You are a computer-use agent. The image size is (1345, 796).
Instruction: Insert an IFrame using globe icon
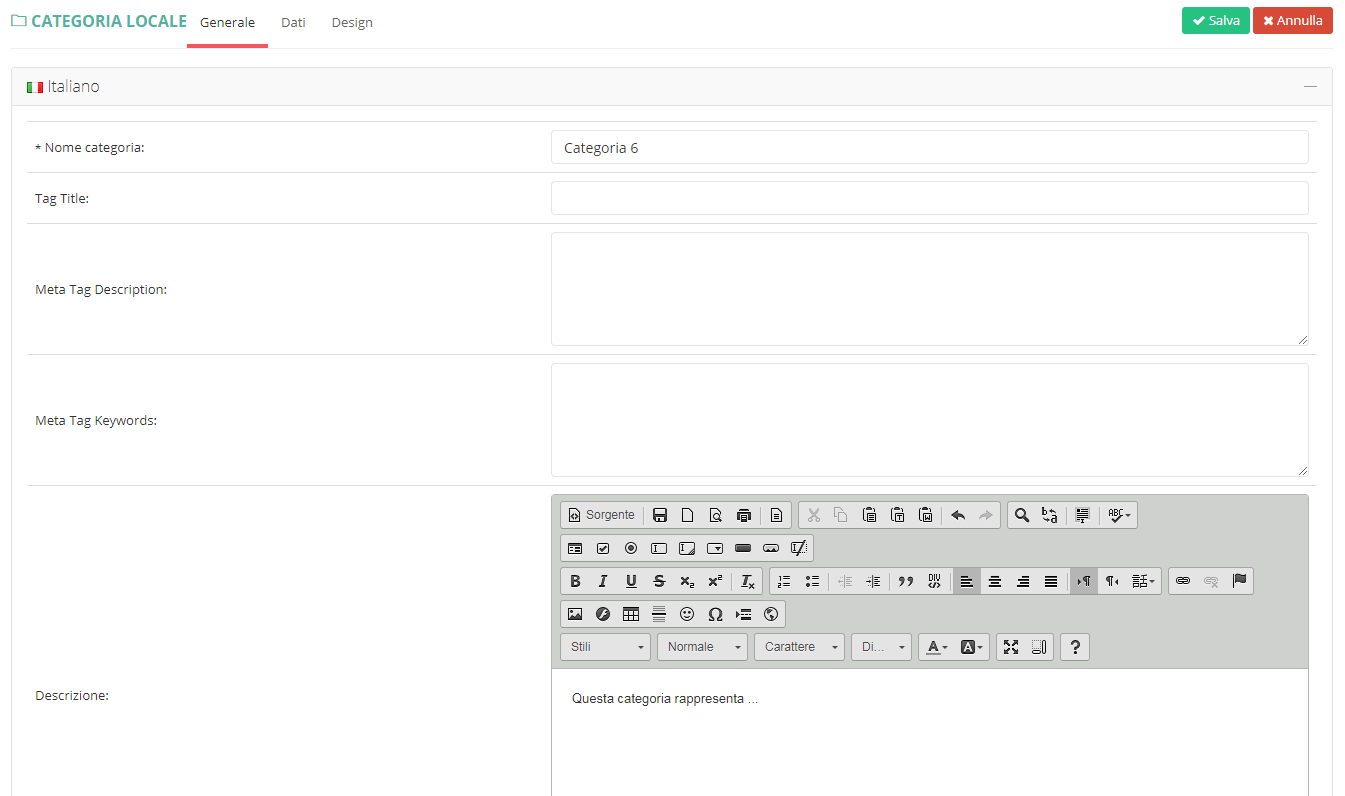click(771, 614)
